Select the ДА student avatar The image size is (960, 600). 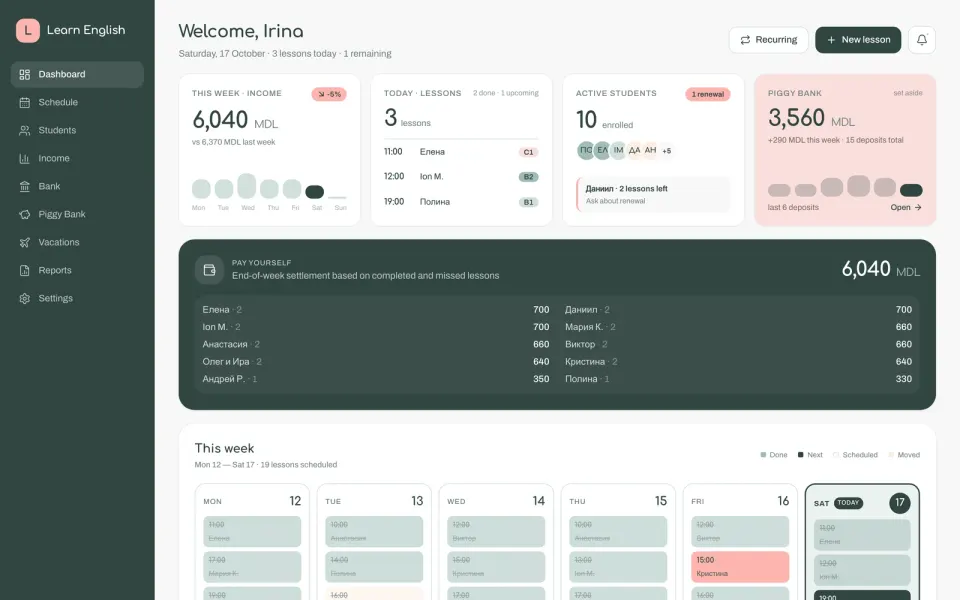(x=634, y=150)
